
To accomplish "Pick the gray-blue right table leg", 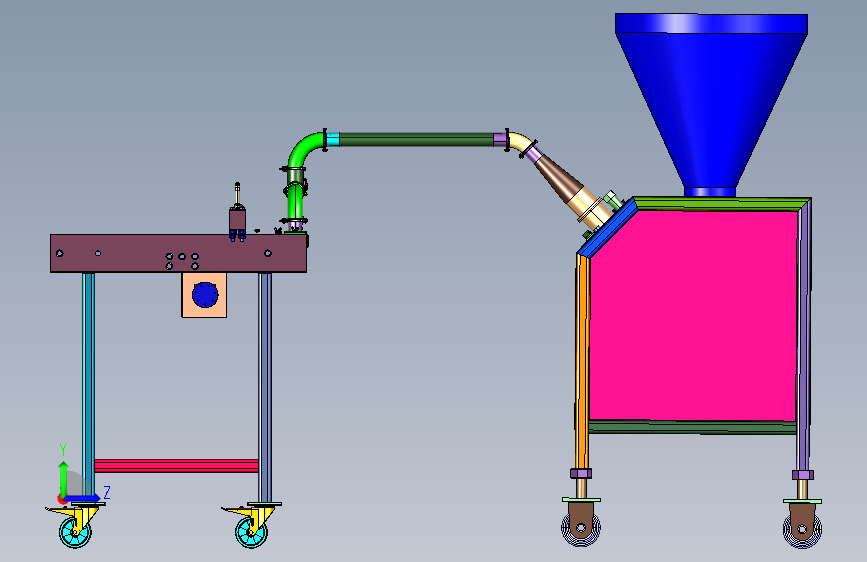I will pos(265,387).
